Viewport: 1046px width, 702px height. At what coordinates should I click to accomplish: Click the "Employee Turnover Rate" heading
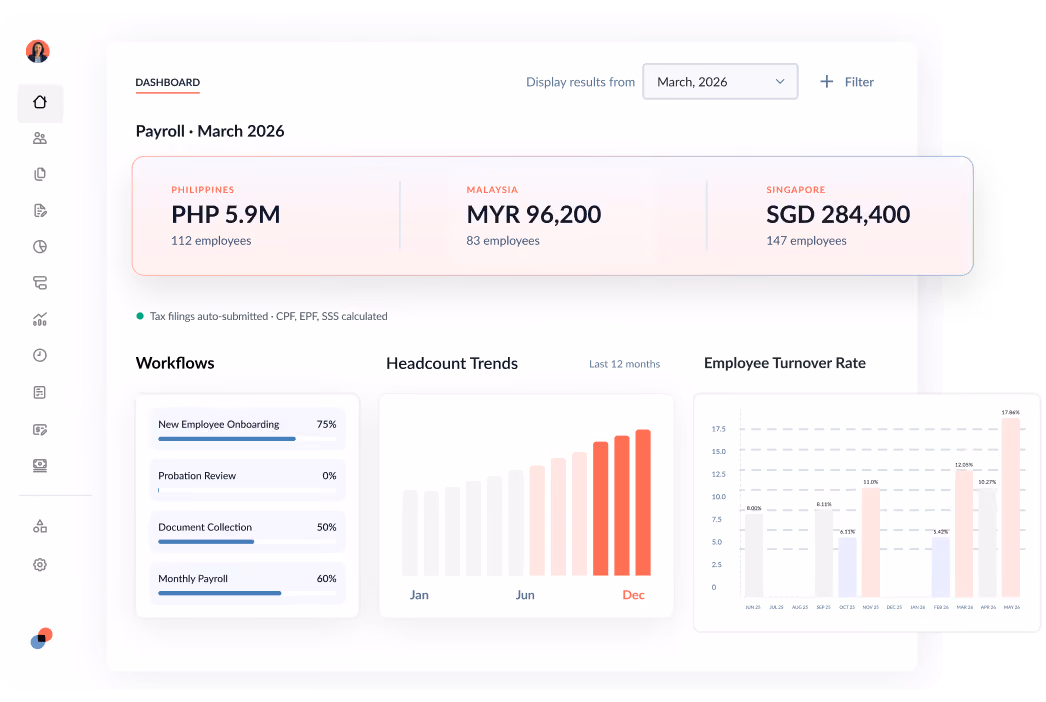[784, 363]
